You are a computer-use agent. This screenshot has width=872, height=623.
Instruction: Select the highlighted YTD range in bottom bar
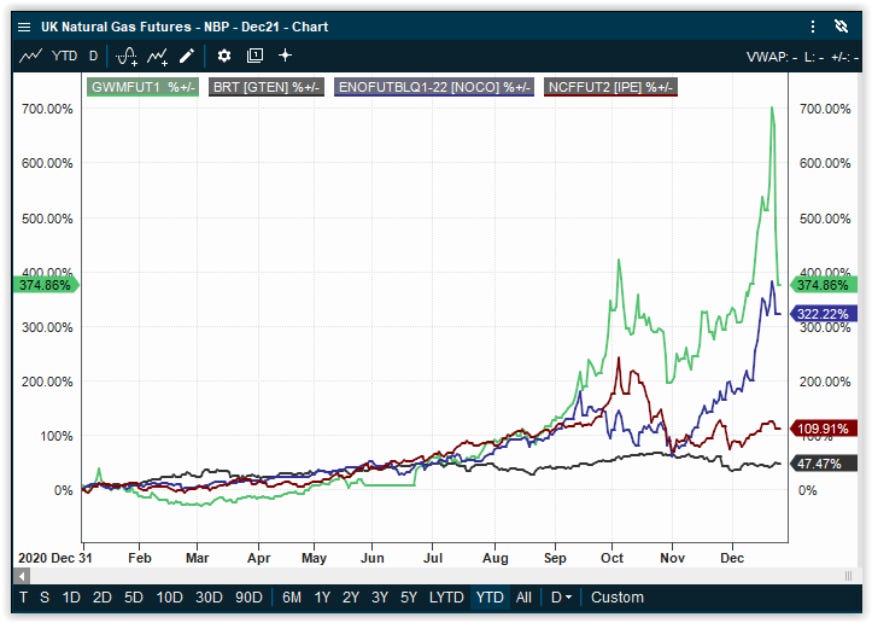489,597
